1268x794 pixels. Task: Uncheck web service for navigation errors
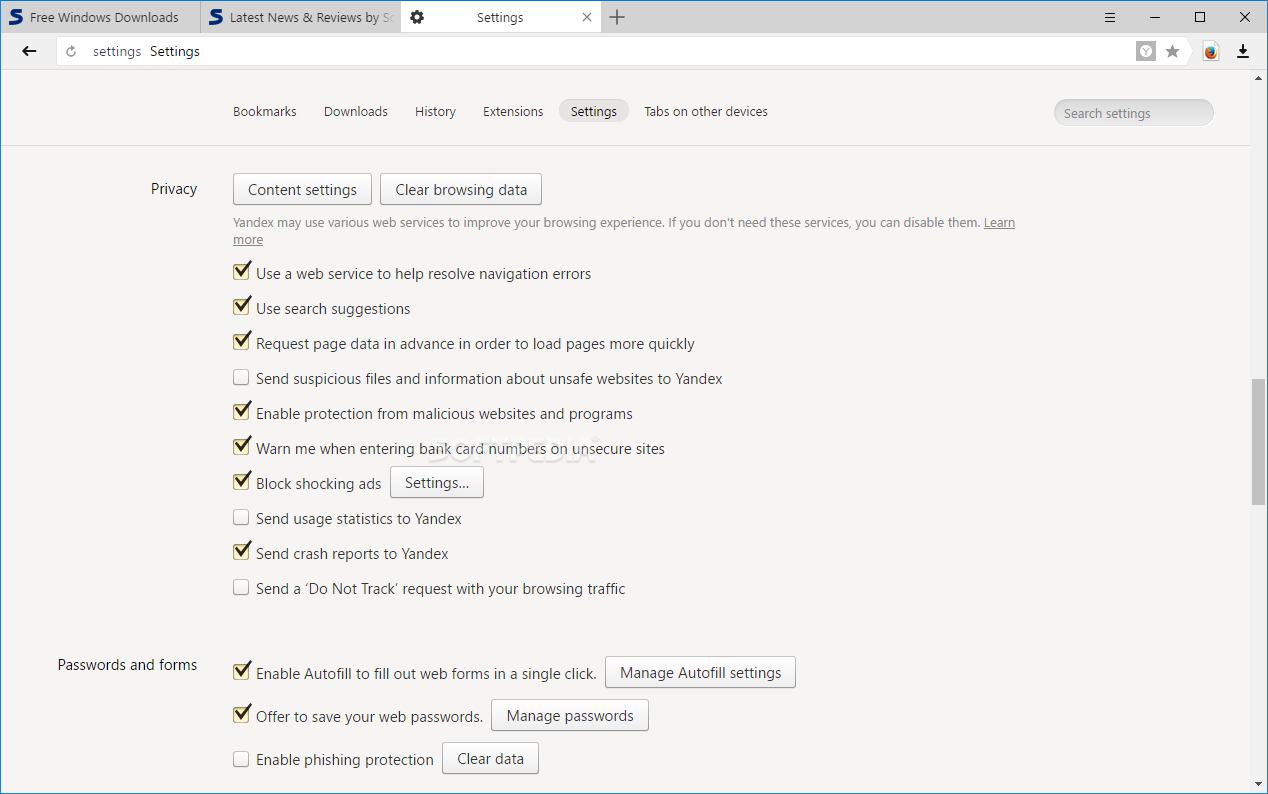pyautogui.click(x=241, y=272)
